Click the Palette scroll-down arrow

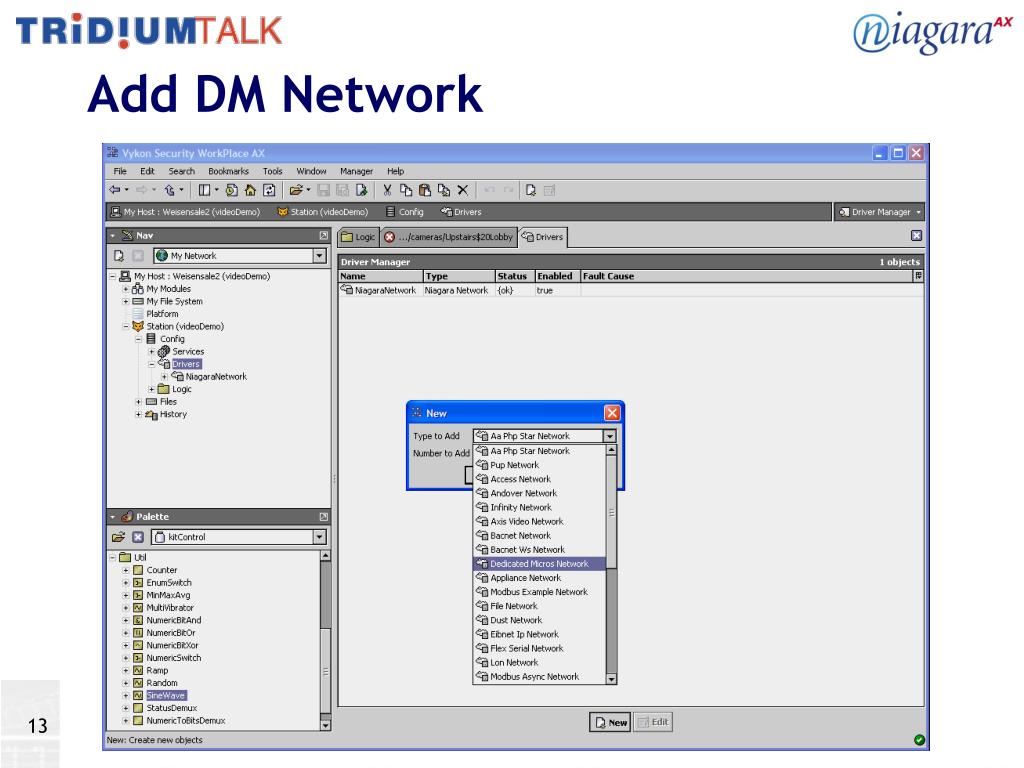[x=325, y=725]
